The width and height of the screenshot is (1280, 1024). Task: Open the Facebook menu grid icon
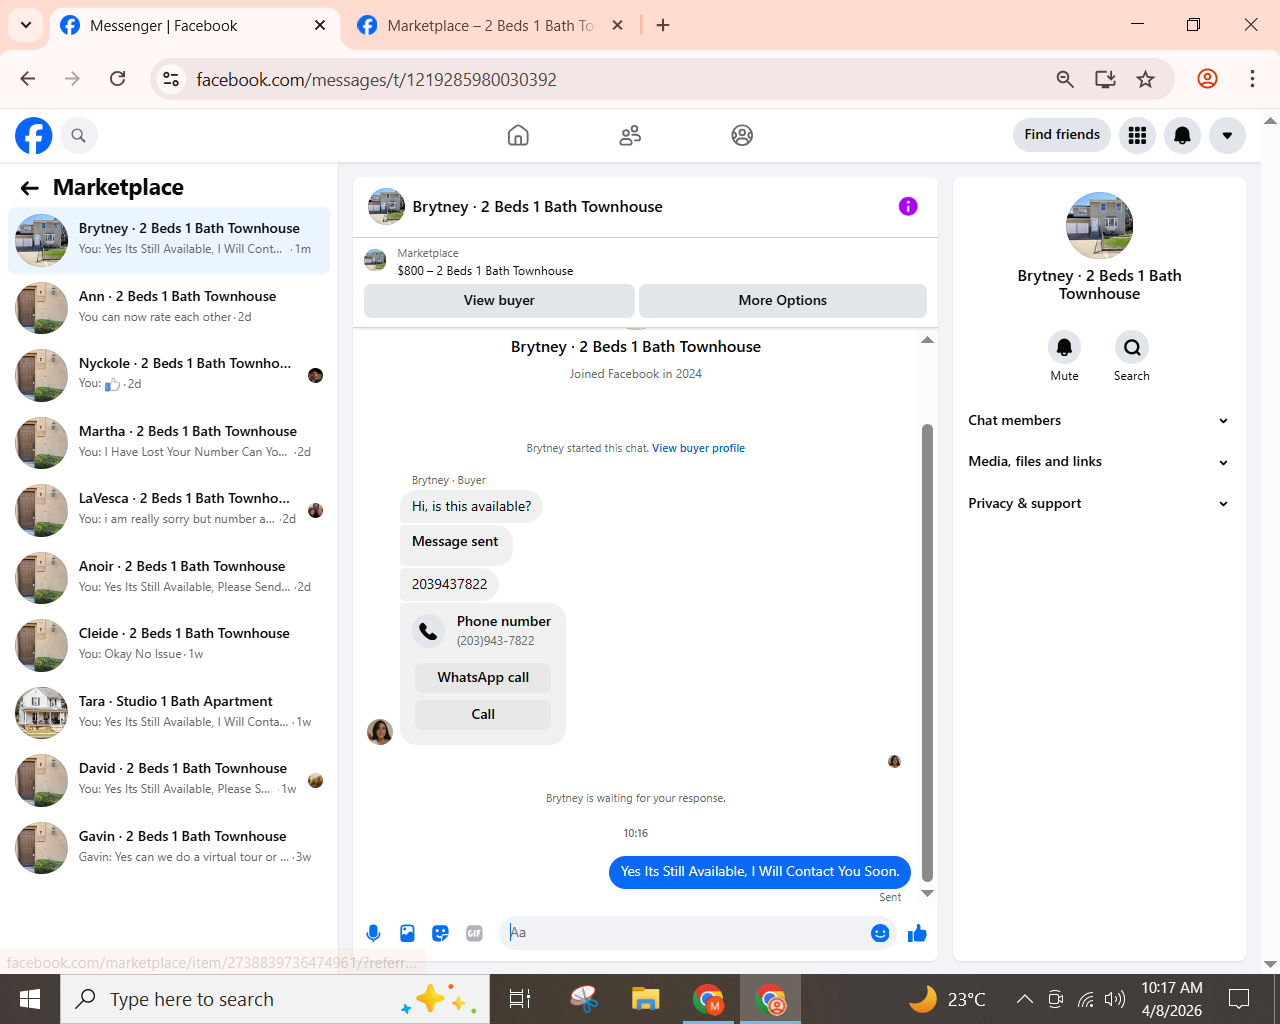coord(1137,135)
